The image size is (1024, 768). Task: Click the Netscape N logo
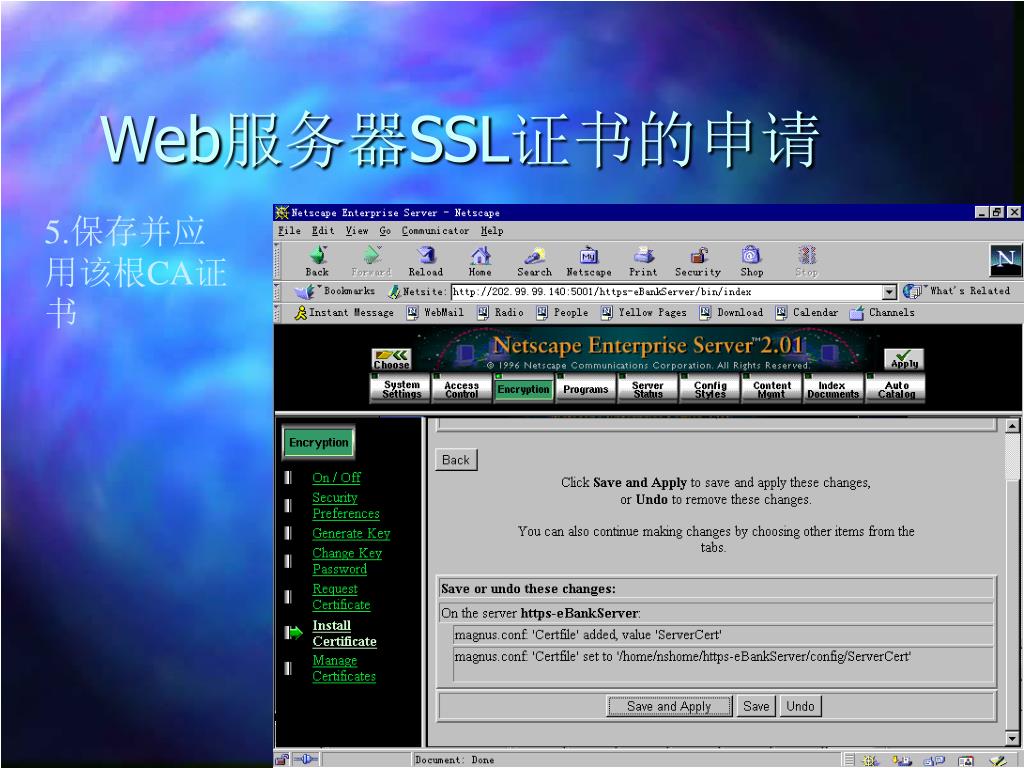(1005, 261)
